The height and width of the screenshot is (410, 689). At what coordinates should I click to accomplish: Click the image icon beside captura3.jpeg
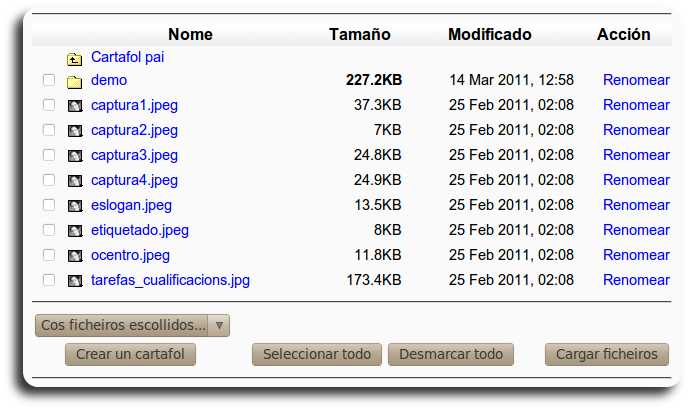pyautogui.click(x=74, y=156)
